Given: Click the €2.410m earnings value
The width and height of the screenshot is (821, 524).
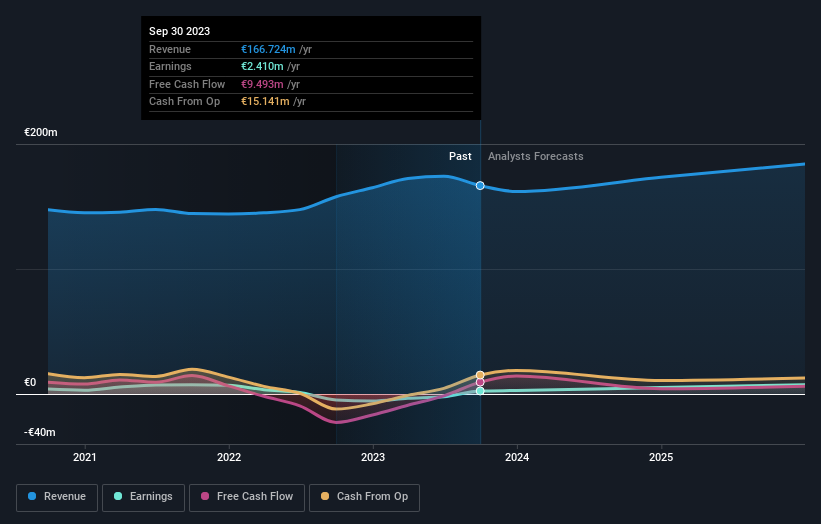Looking at the screenshot, I should (262, 66).
